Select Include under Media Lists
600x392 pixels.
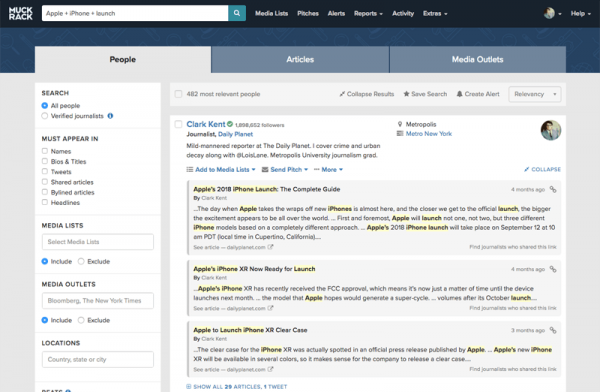45,261
